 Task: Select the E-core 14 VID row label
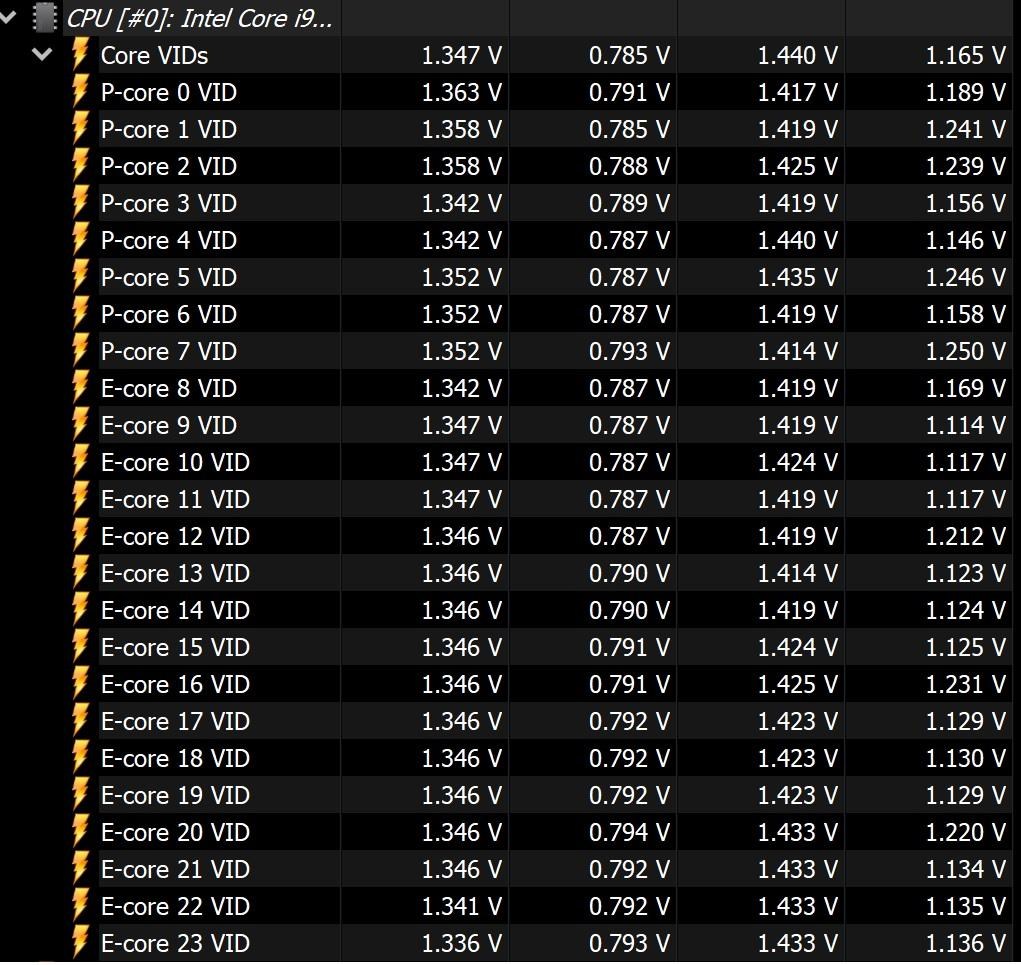[x=174, y=610]
